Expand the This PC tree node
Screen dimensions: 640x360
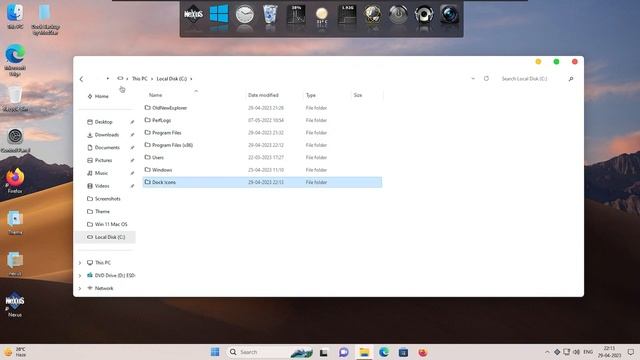tap(80, 263)
